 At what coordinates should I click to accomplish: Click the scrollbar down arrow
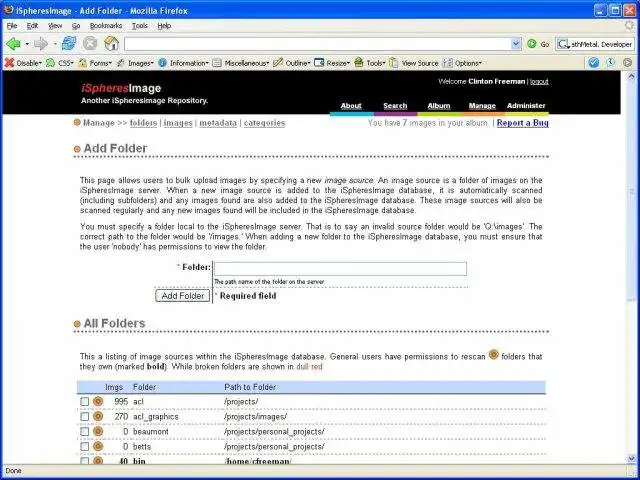coord(631,460)
